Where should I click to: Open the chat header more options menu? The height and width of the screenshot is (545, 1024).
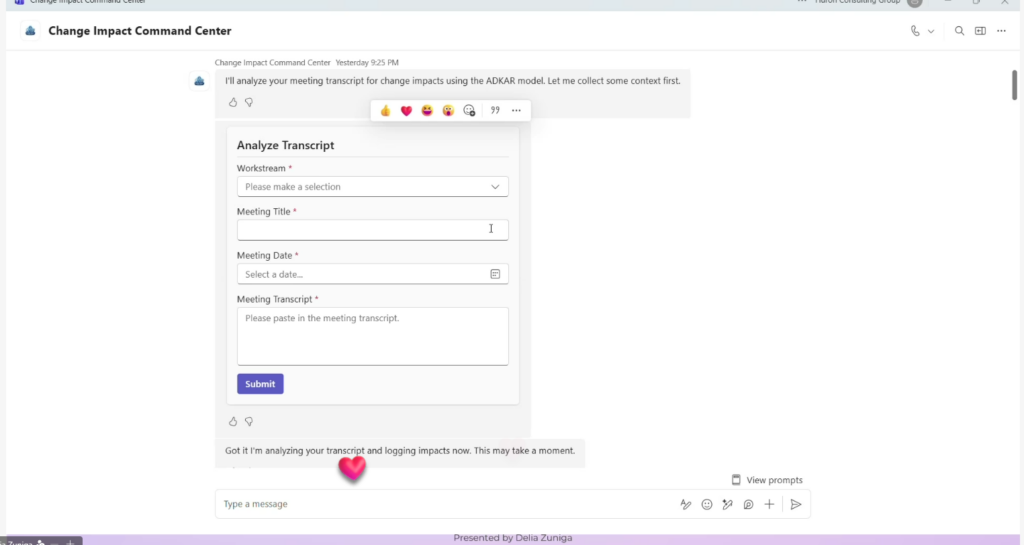pos(1001,31)
